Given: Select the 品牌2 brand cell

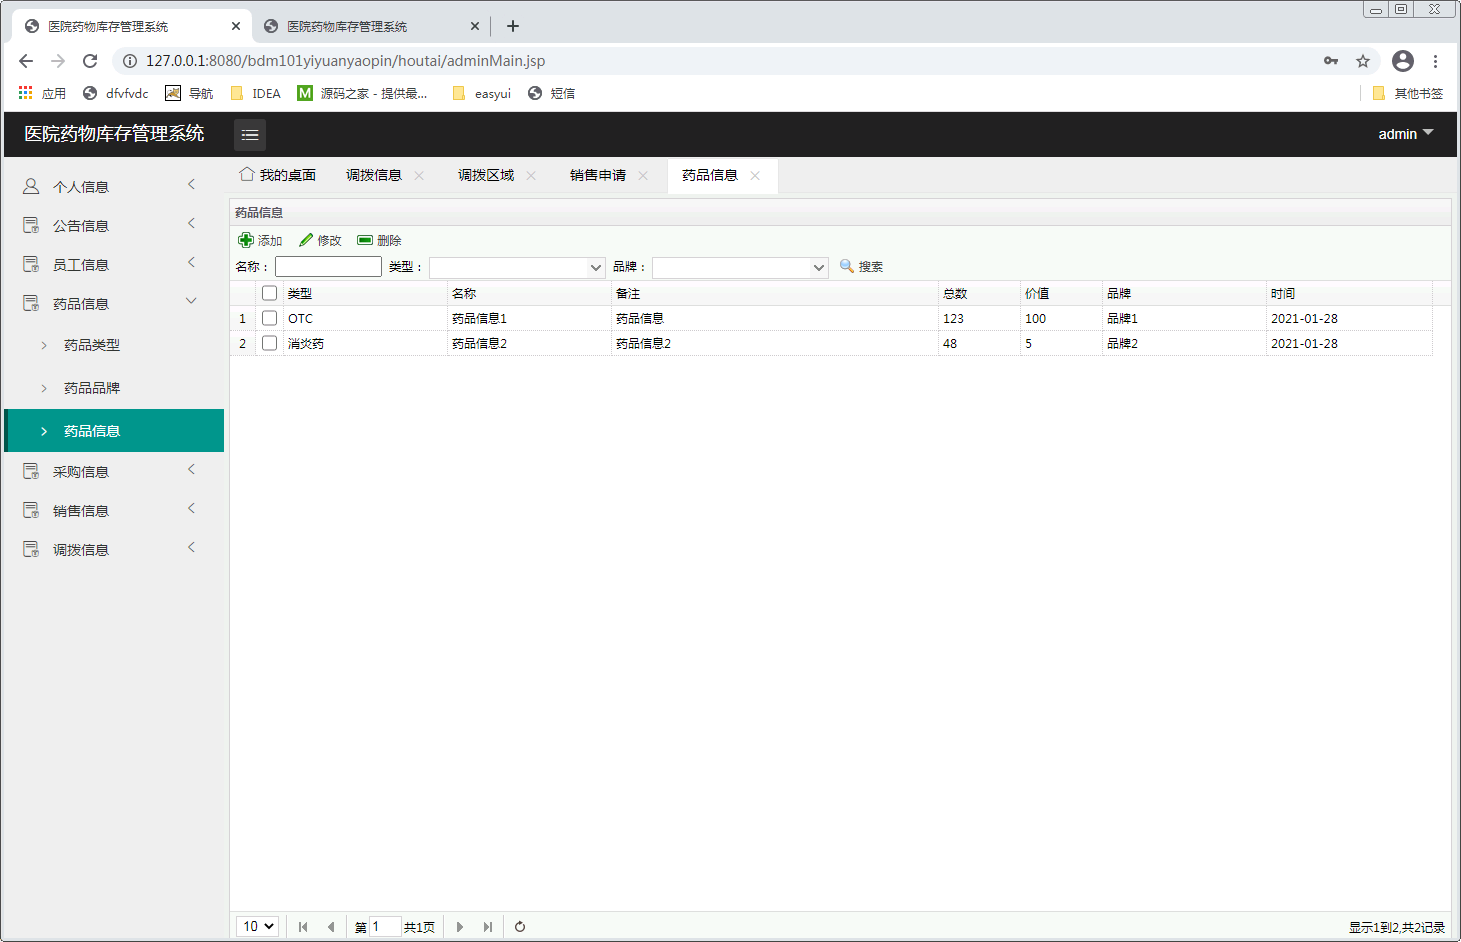Looking at the screenshot, I should click(1184, 343).
